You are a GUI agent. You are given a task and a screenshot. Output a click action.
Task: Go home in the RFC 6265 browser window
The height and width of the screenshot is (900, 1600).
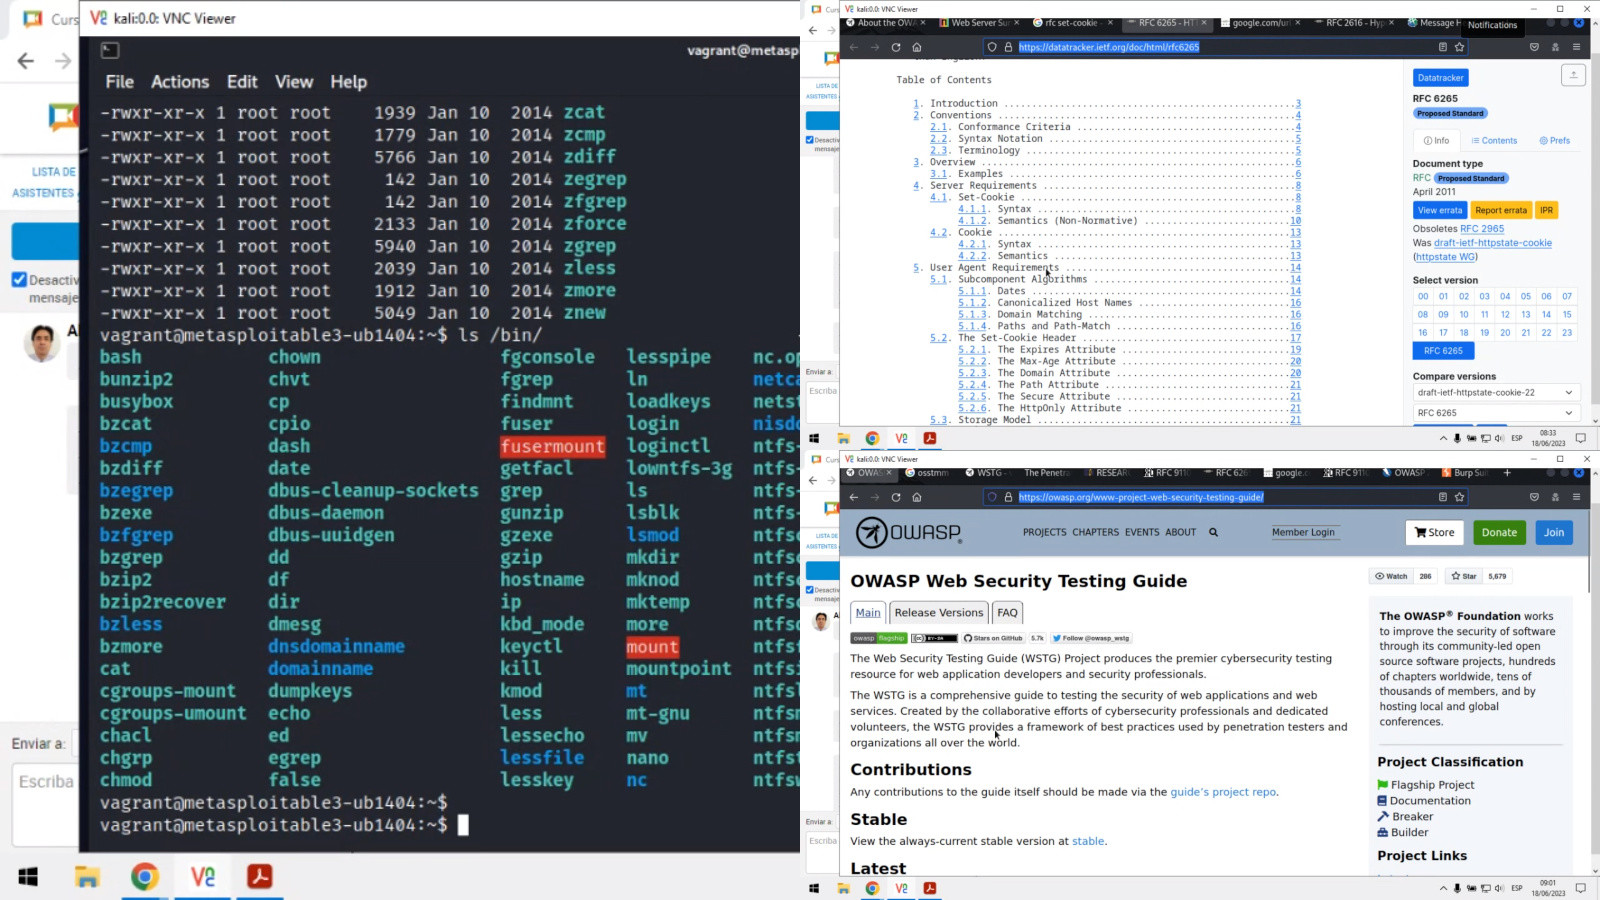click(x=917, y=47)
